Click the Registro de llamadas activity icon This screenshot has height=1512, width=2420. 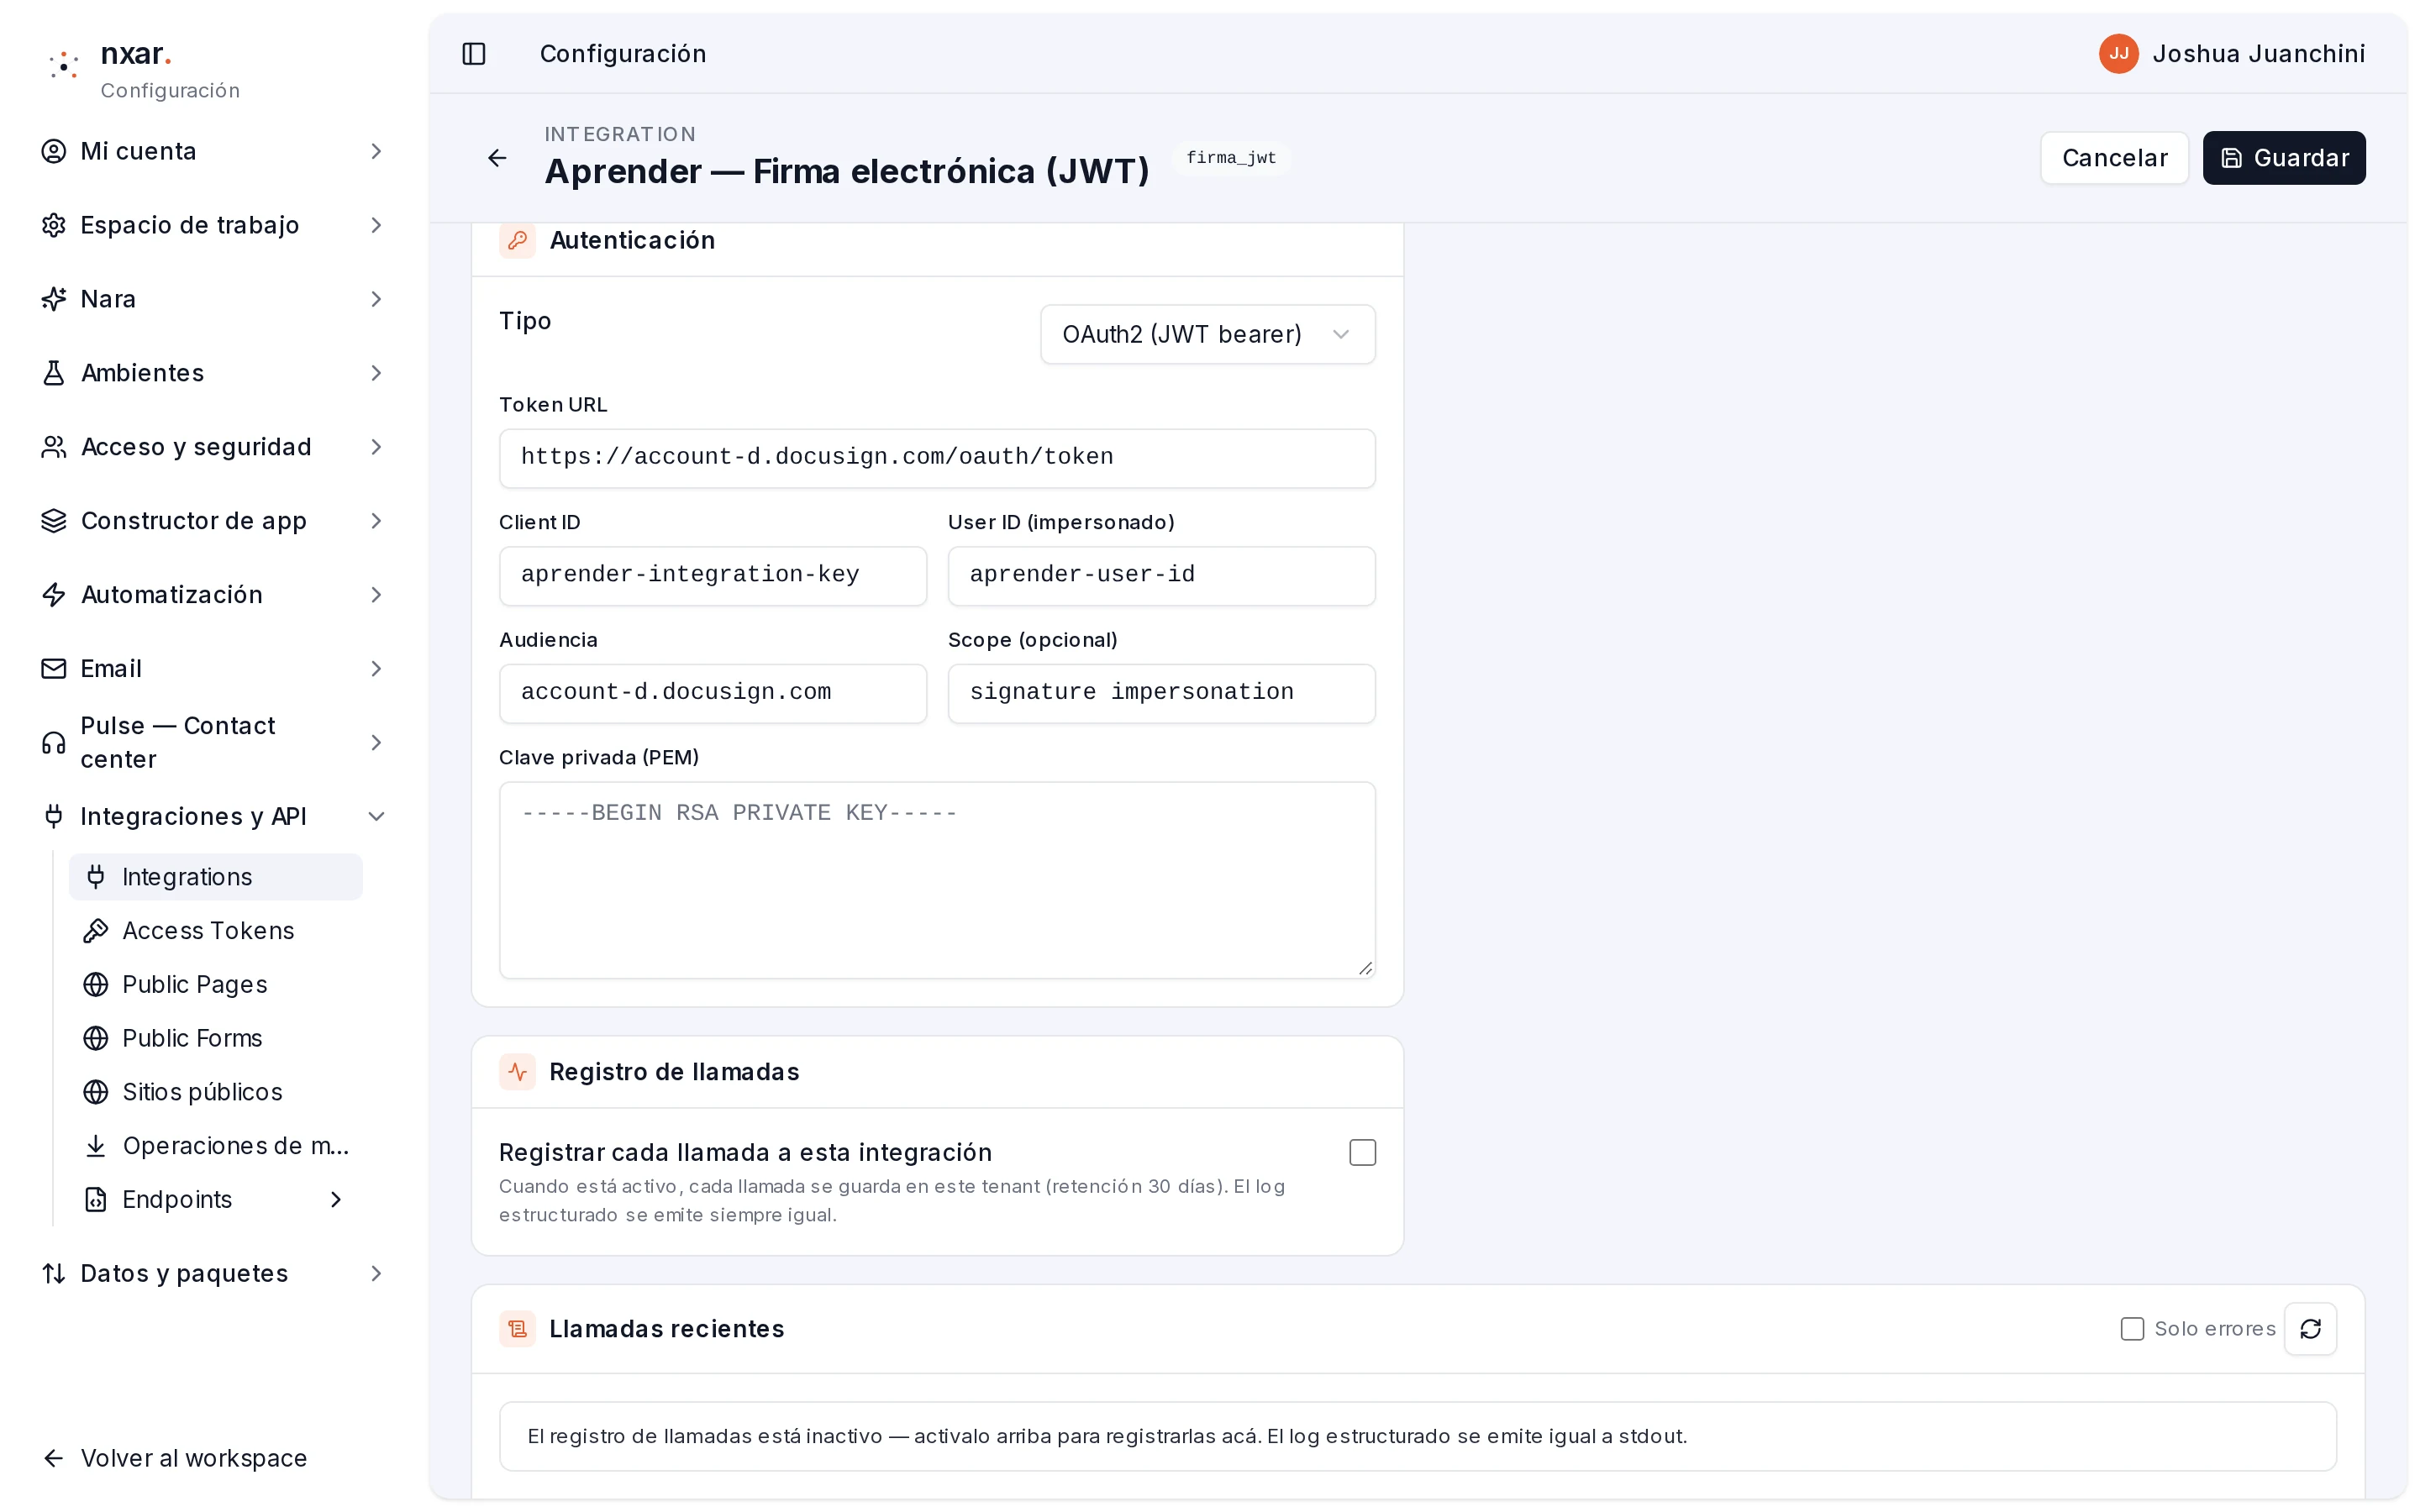[518, 1072]
